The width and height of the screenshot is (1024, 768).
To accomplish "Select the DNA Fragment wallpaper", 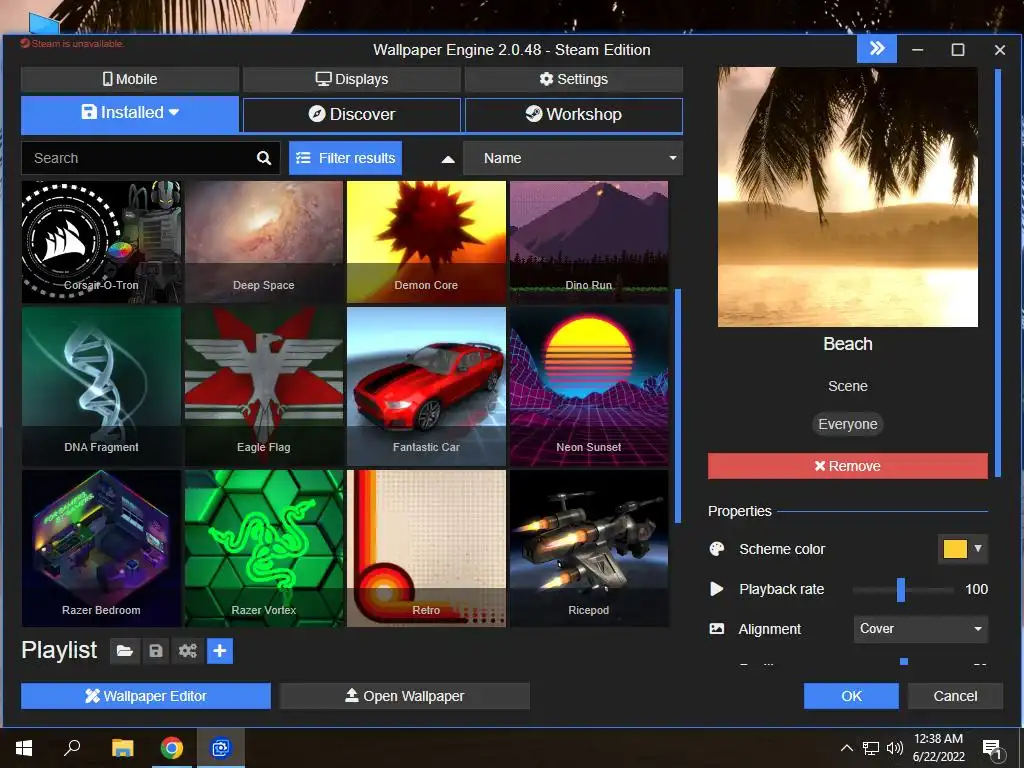I will click(101, 387).
